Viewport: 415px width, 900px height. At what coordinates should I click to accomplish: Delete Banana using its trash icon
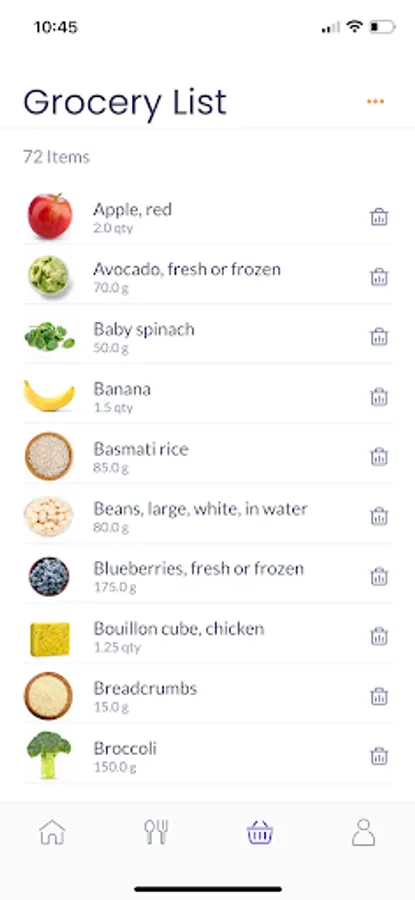(379, 397)
